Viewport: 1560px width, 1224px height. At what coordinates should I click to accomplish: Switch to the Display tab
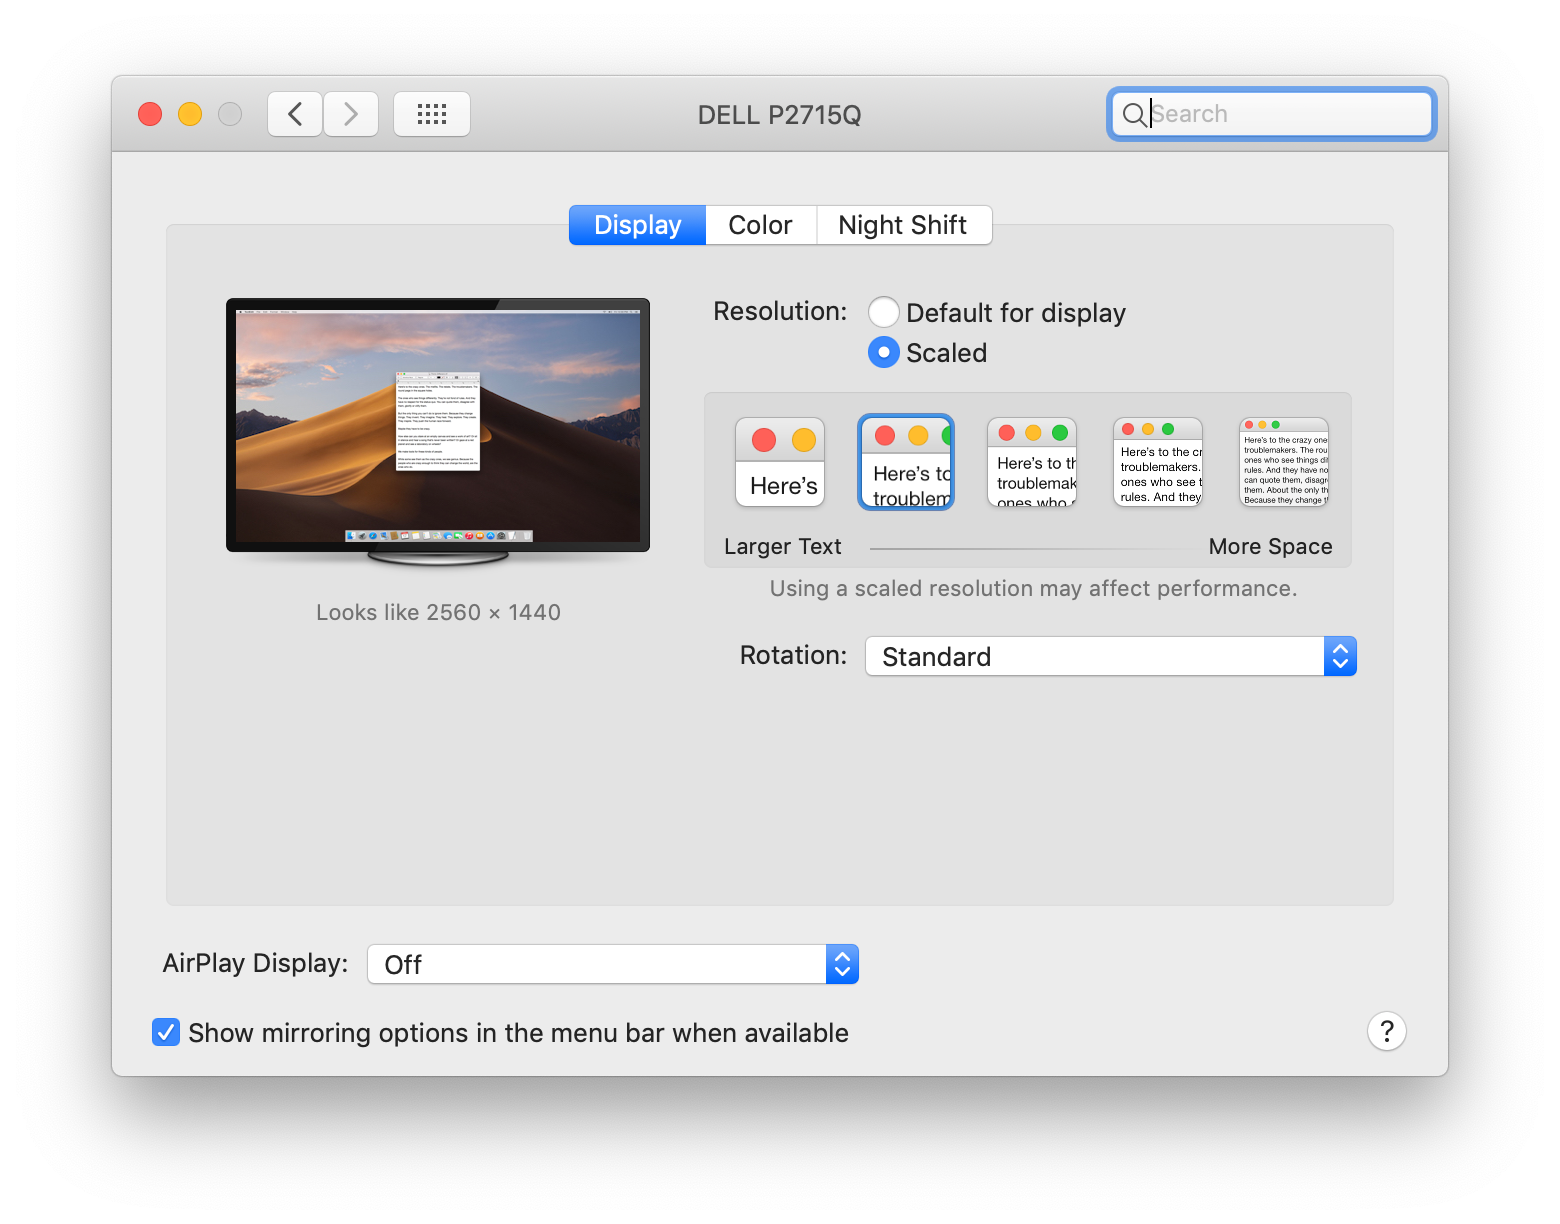click(637, 225)
